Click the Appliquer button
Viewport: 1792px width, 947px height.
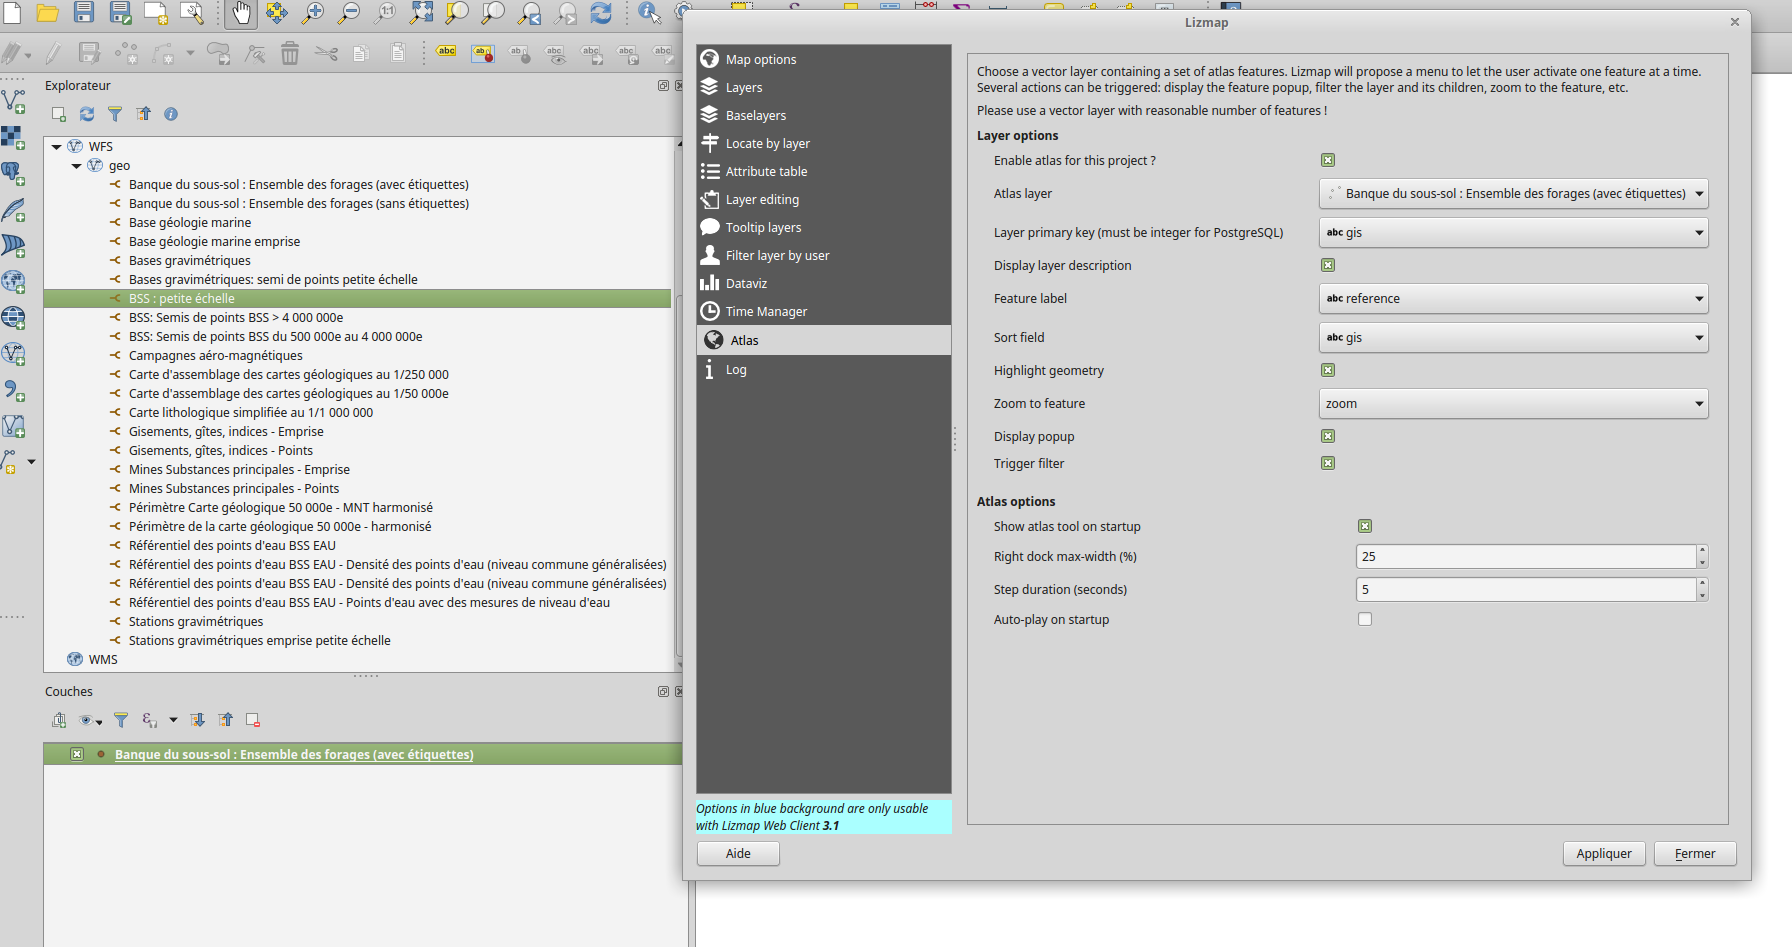click(x=1604, y=853)
